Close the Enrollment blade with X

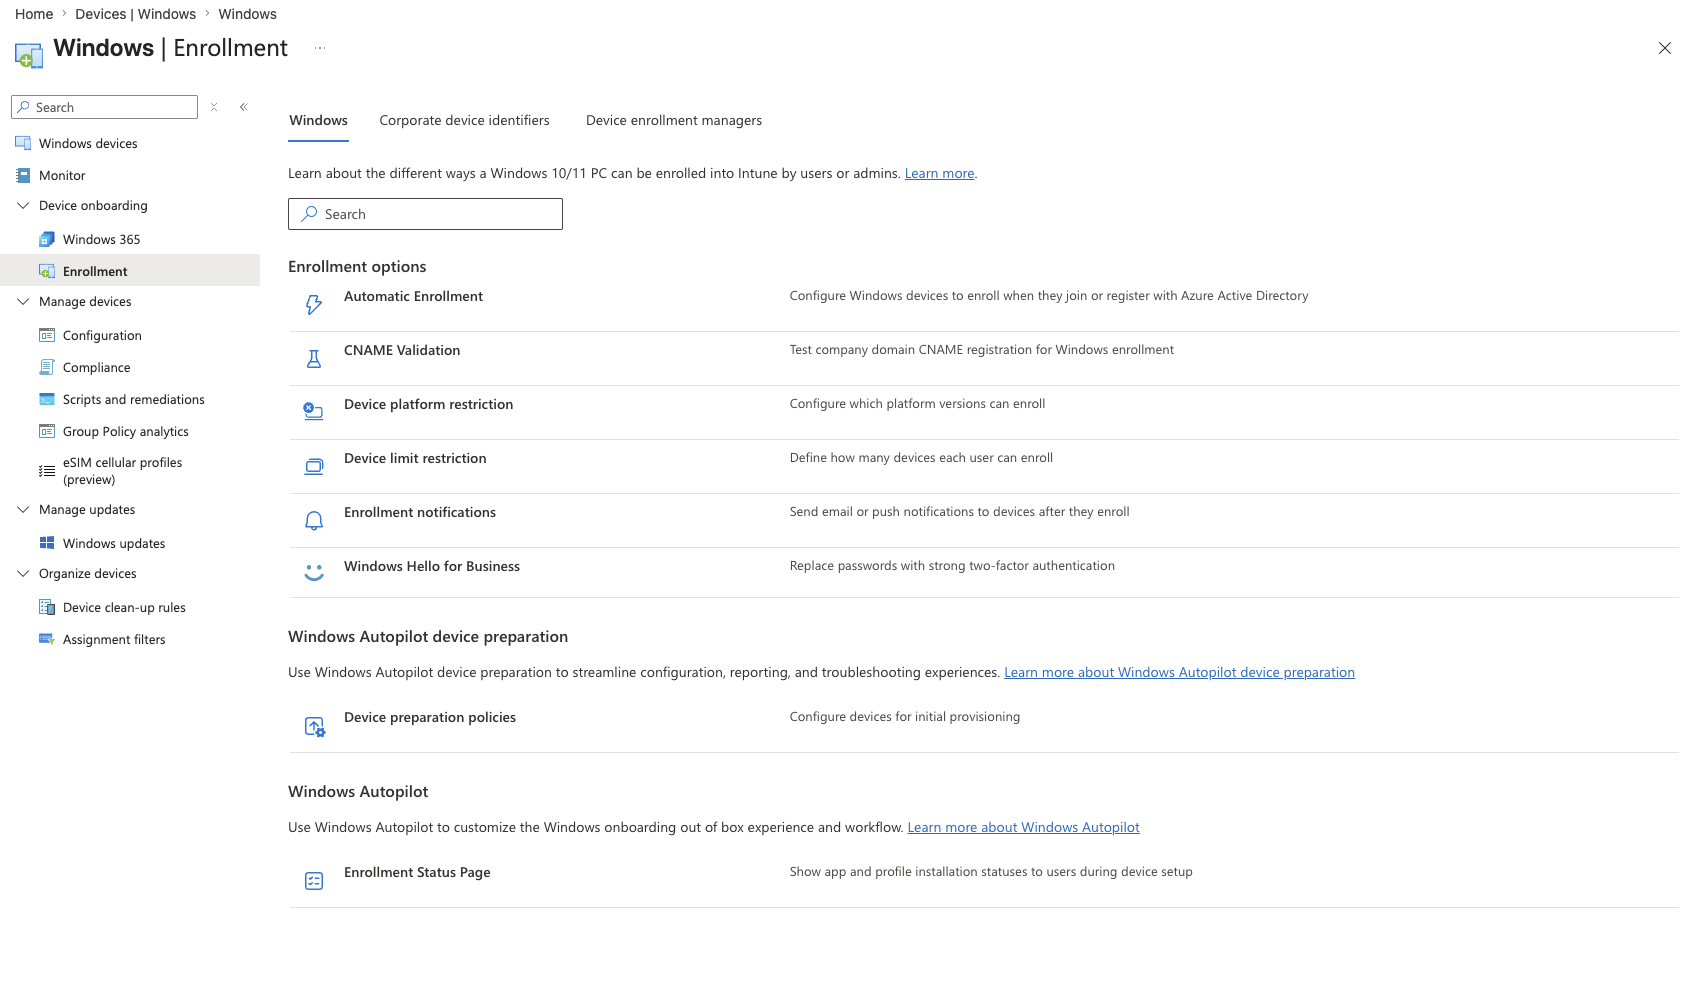(1665, 48)
